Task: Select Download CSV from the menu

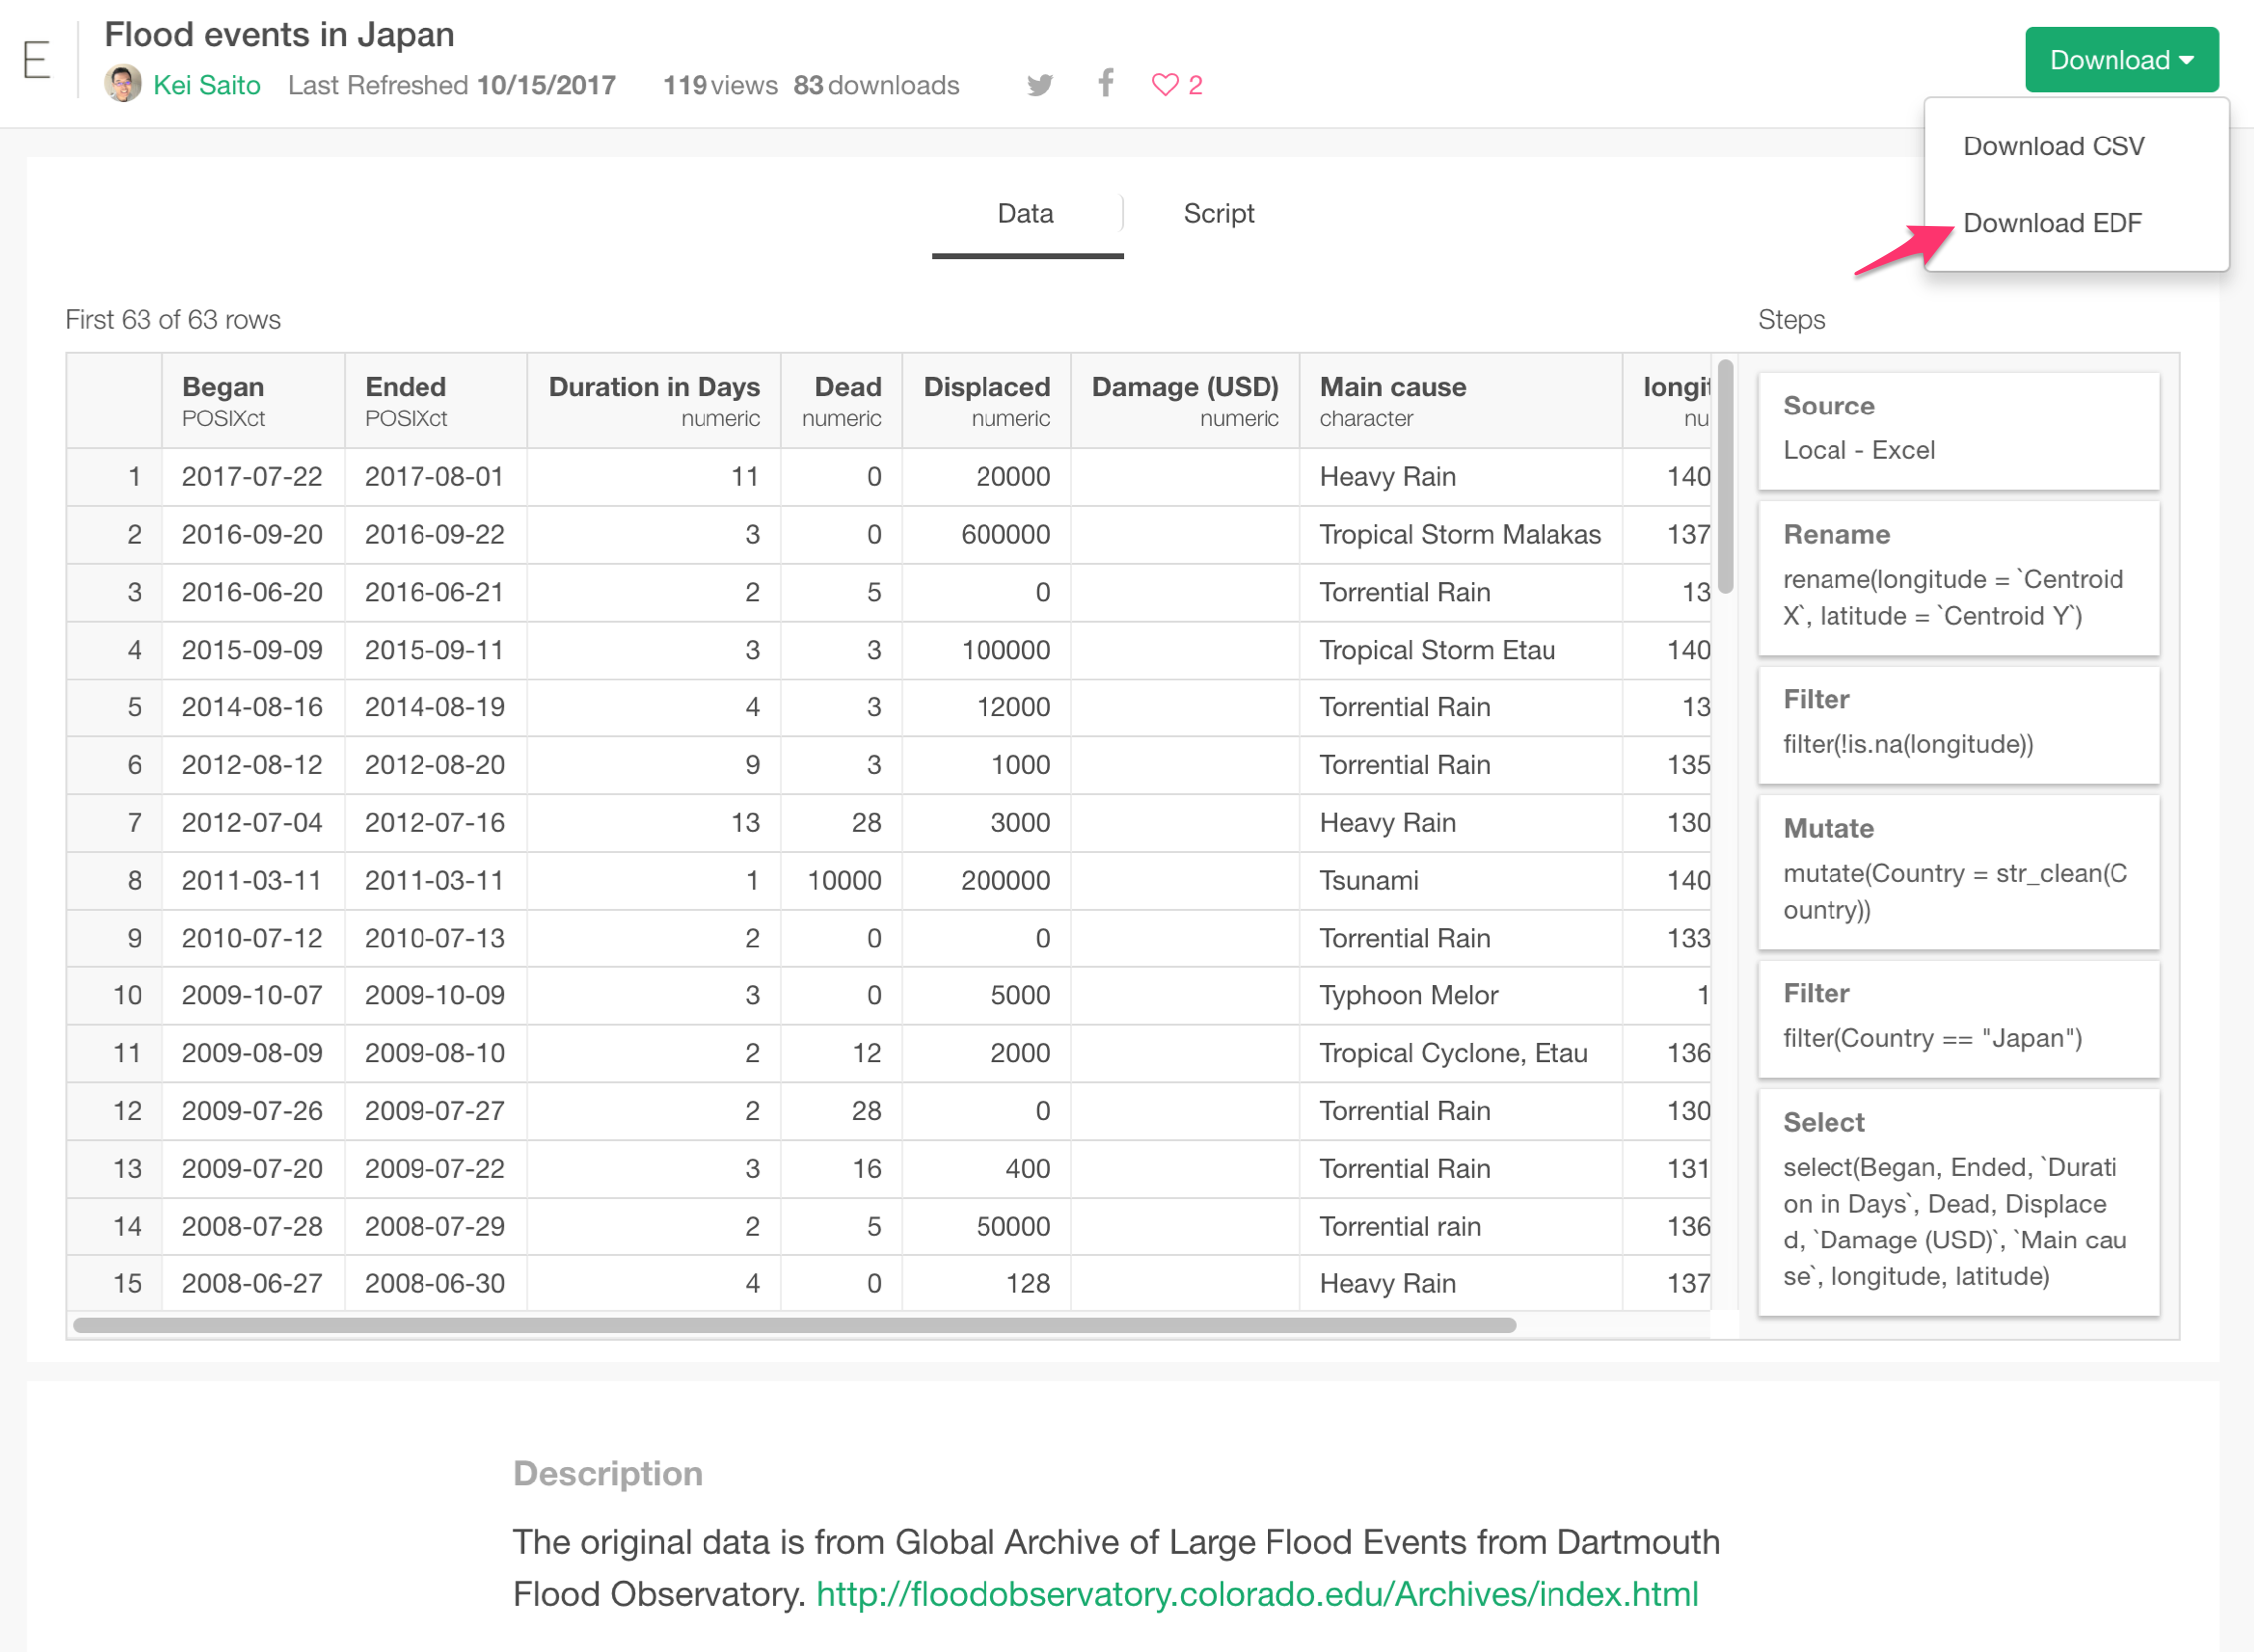Action: coord(2053,146)
